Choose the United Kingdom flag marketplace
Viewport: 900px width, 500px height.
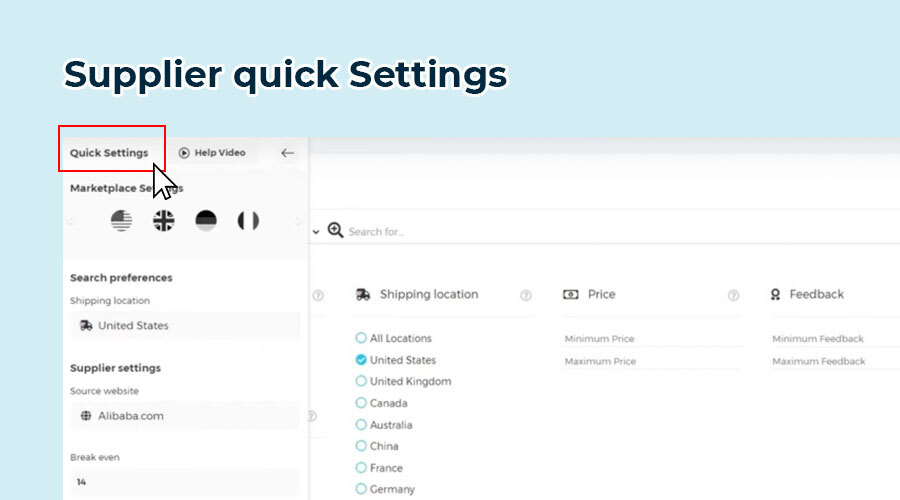tap(164, 221)
